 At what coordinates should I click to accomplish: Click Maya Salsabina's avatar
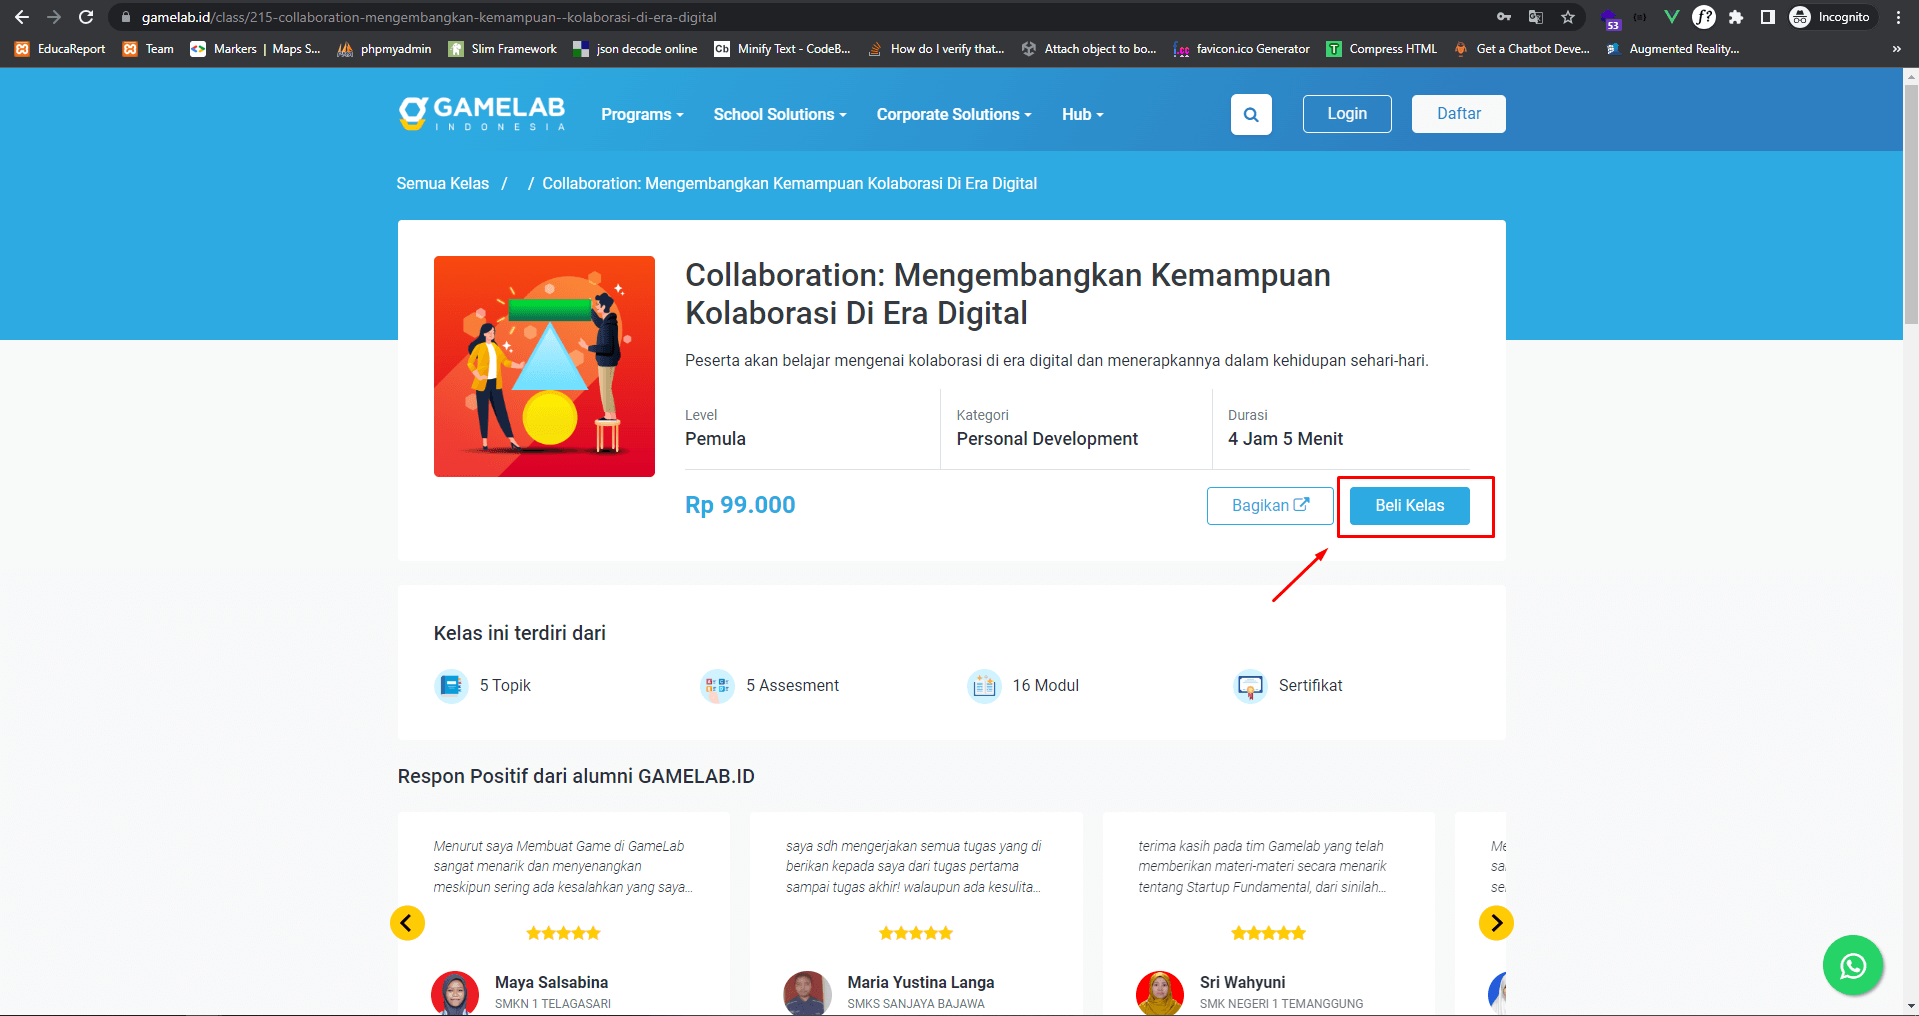[x=455, y=994]
